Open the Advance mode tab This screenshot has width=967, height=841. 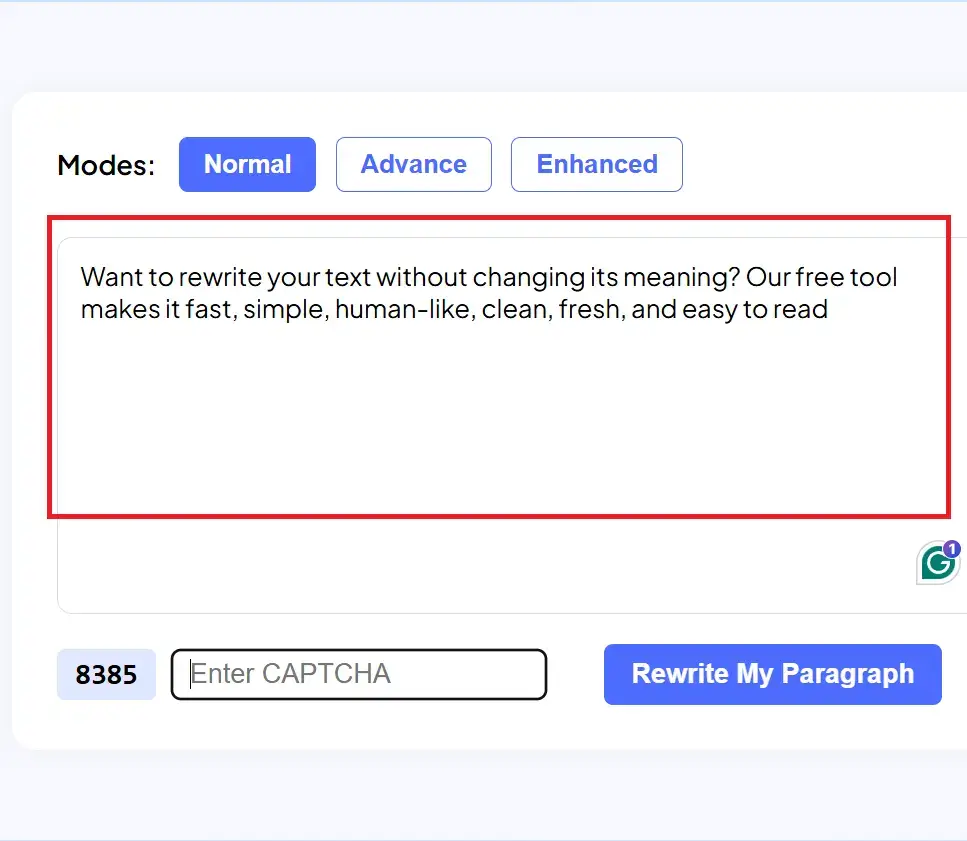[414, 164]
